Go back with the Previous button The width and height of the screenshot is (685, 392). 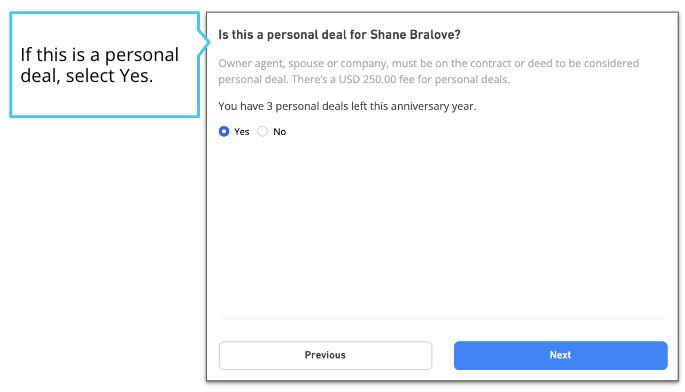pyautogui.click(x=325, y=355)
